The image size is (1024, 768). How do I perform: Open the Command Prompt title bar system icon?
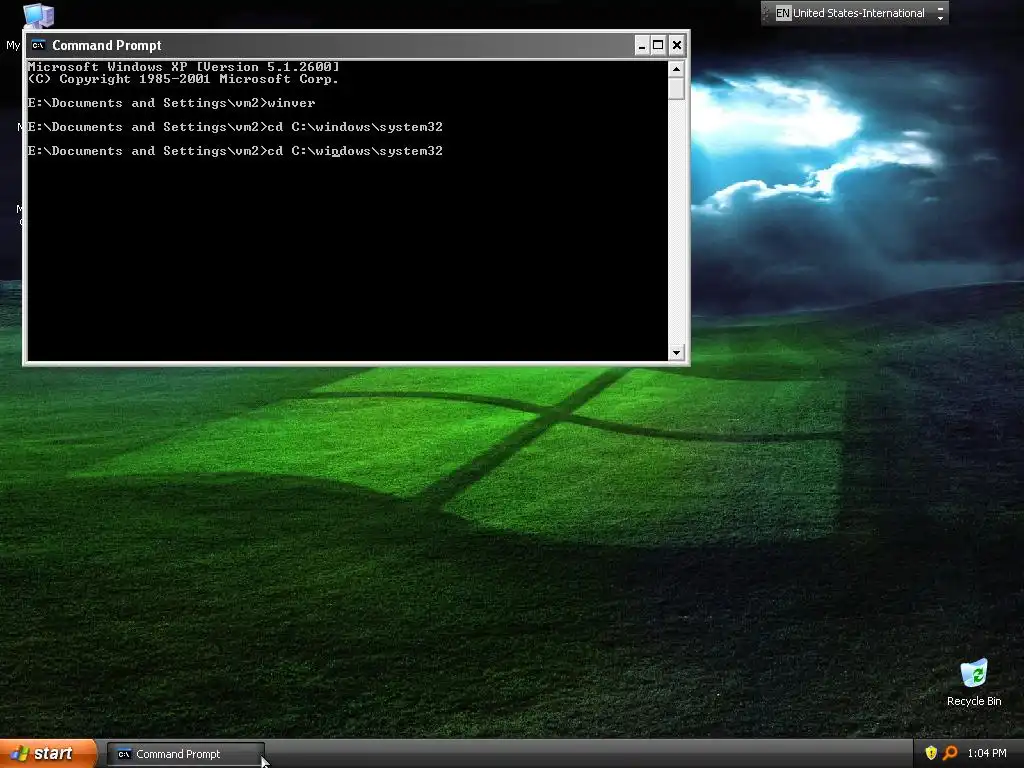(38, 45)
